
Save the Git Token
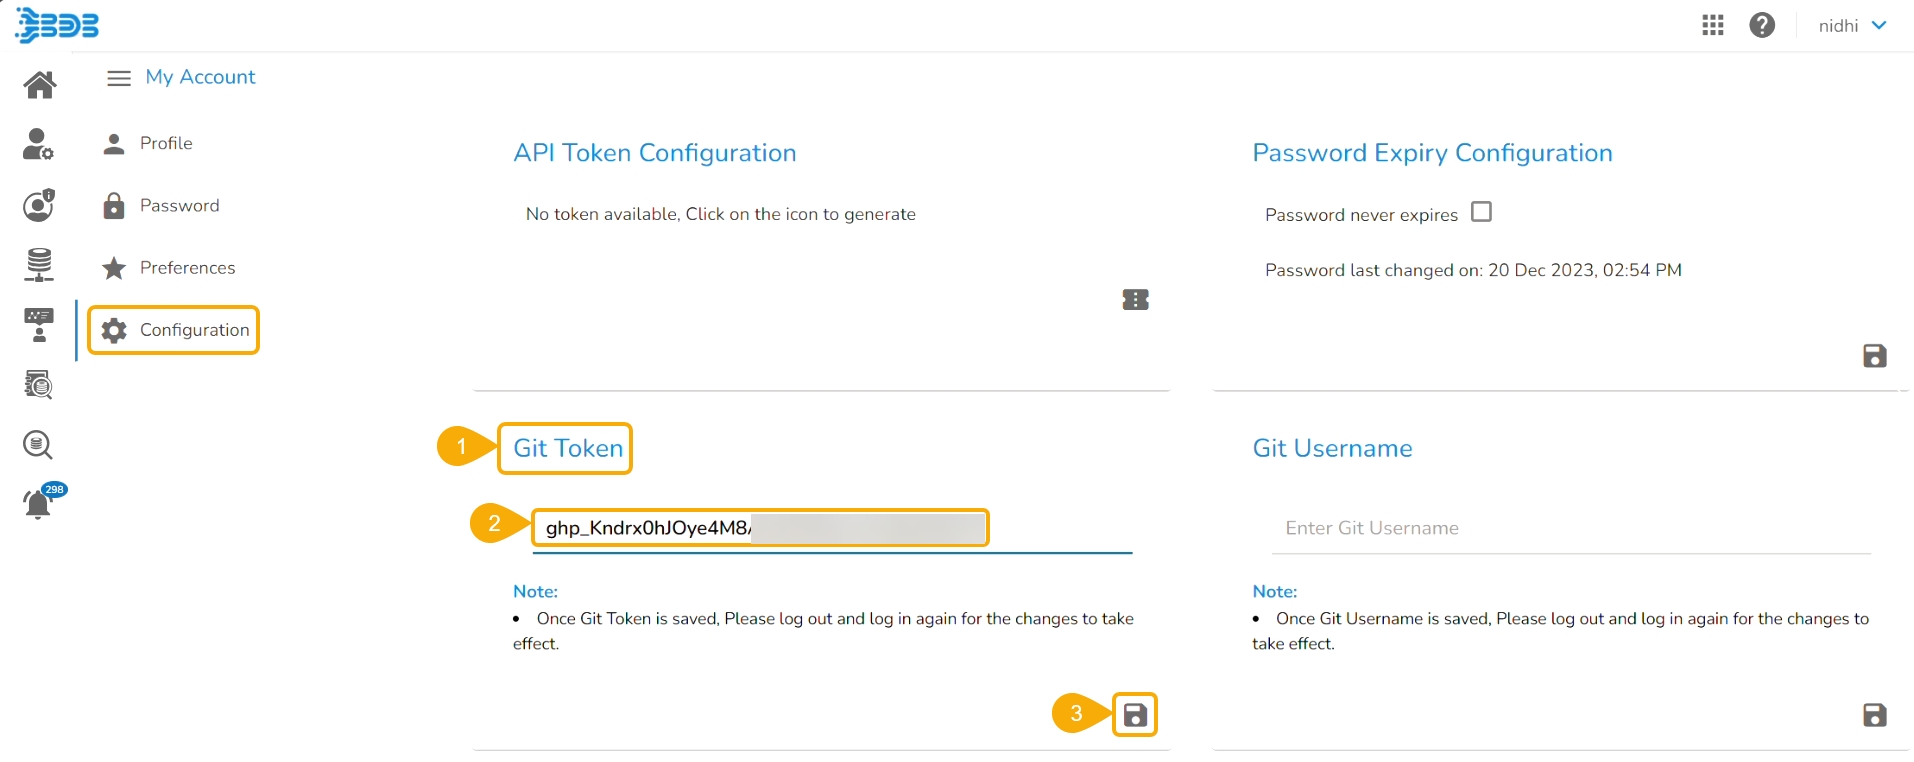[x=1135, y=715]
